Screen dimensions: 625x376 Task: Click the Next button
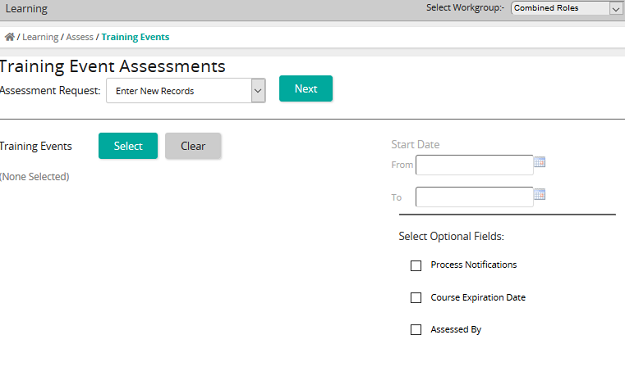click(306, 89)
